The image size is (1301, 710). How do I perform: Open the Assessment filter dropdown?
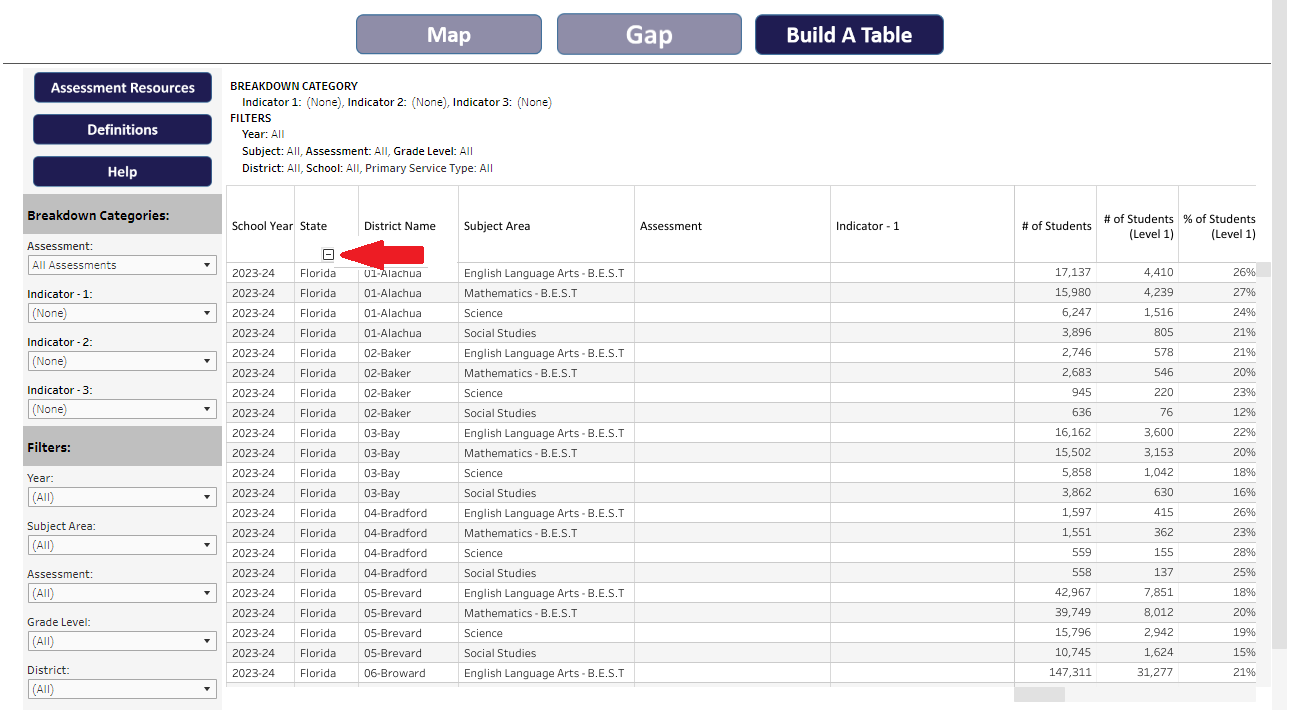[122, 593]
